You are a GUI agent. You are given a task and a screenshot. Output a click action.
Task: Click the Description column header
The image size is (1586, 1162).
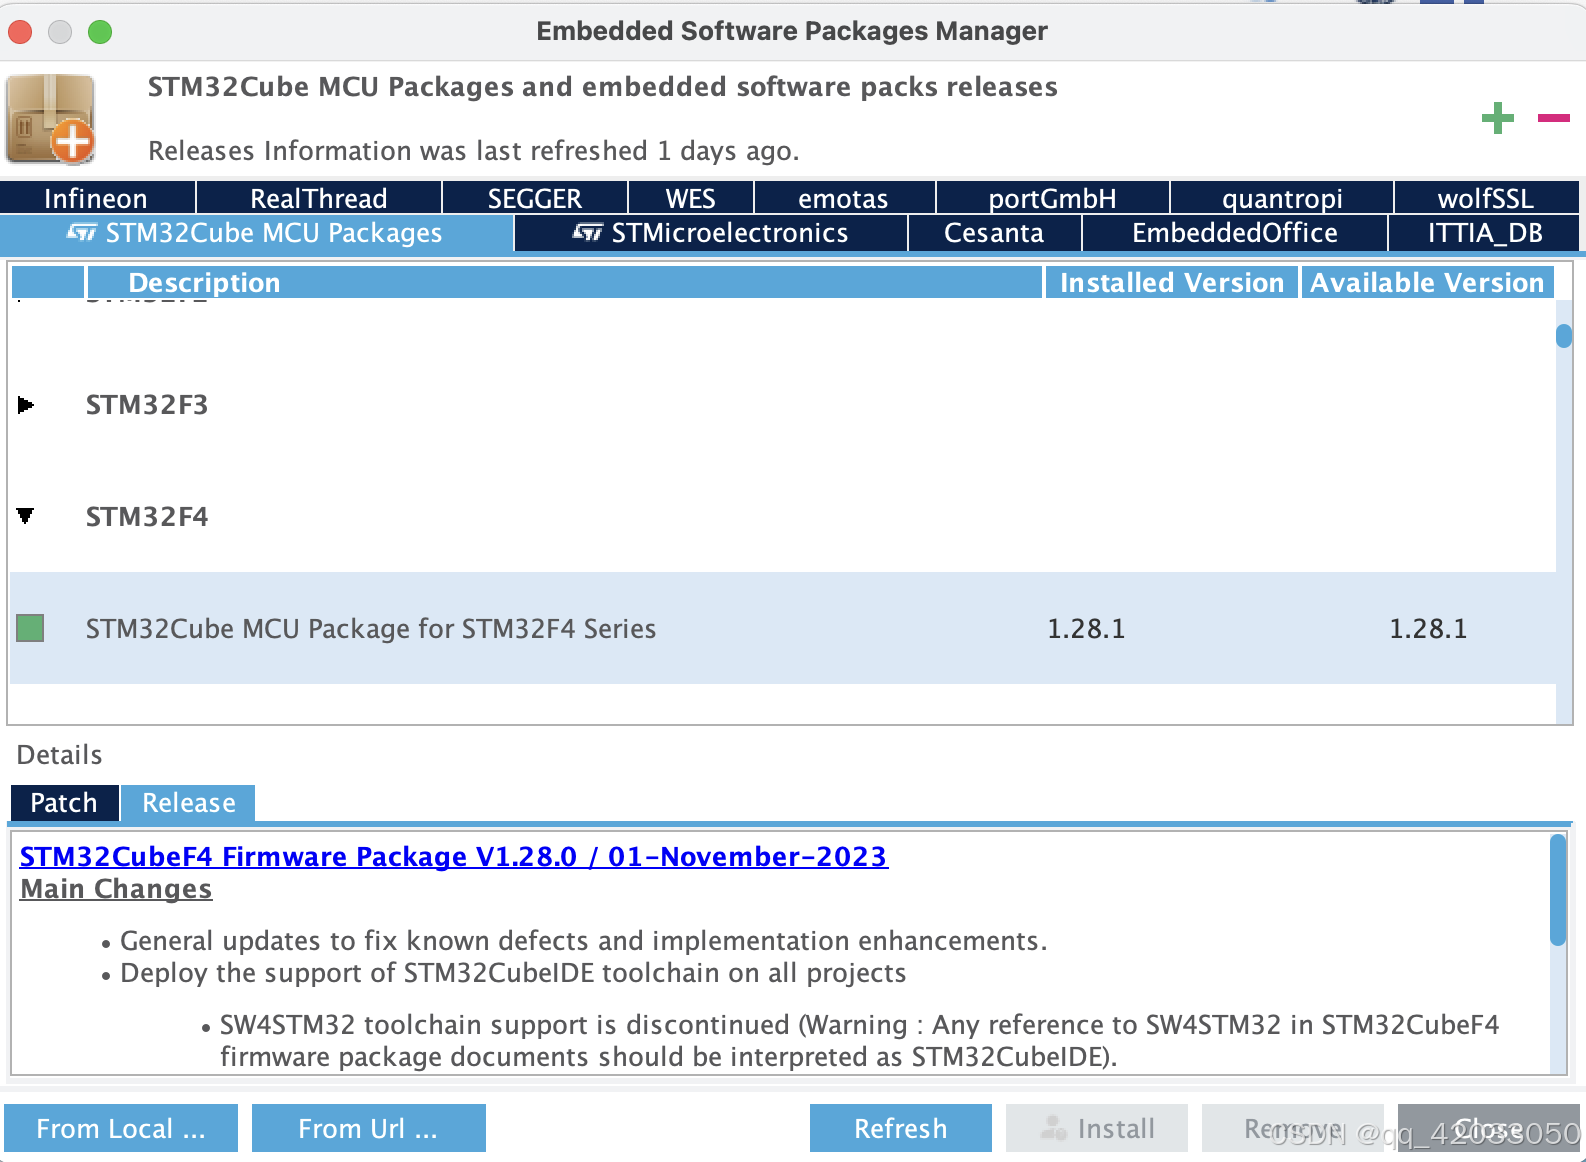pos(565,282)
